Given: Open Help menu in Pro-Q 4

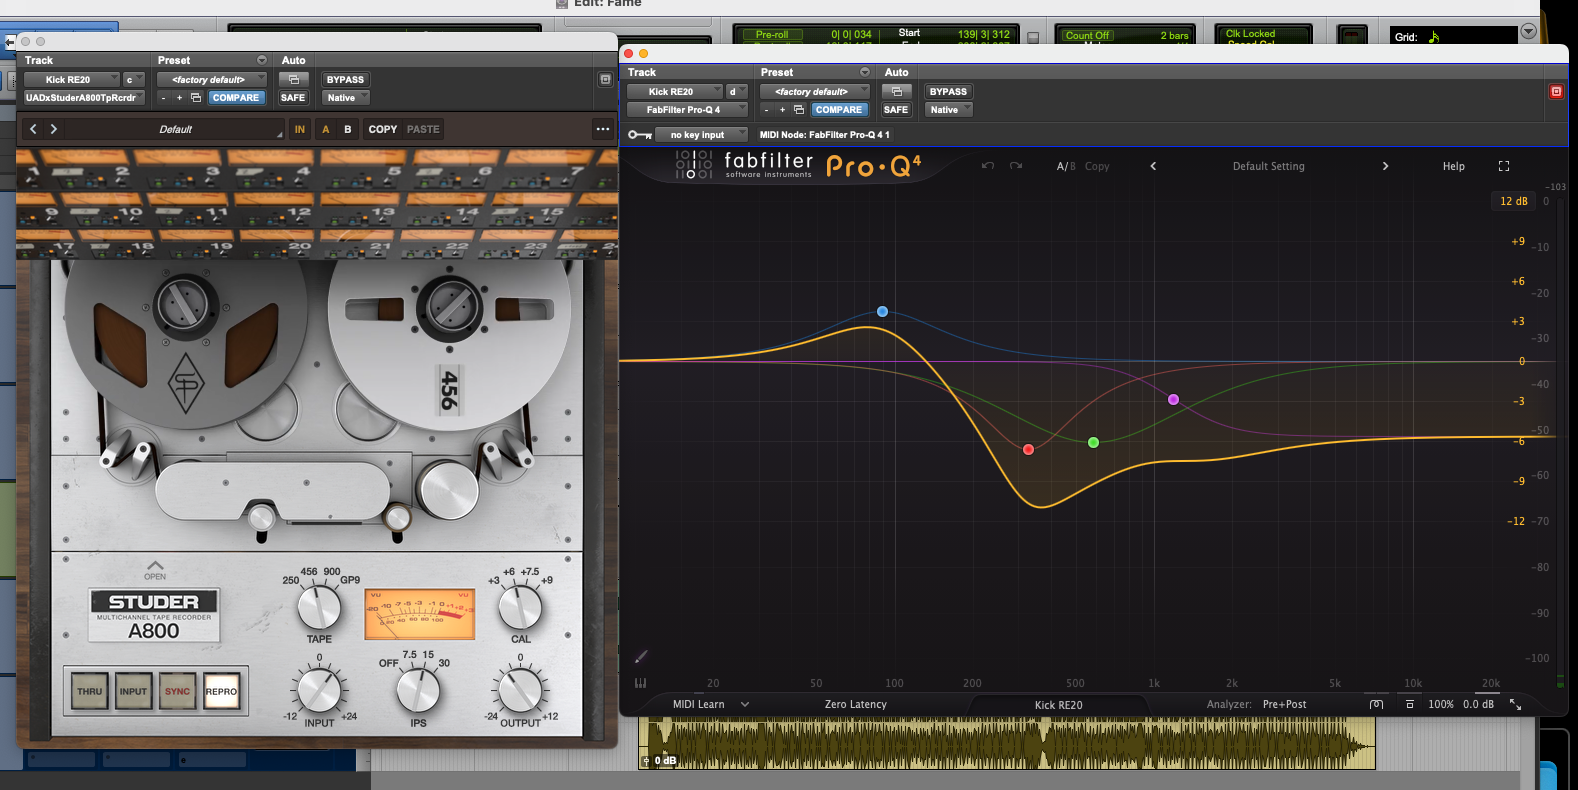Looking at the screenshot, I should pos(1453,166).
